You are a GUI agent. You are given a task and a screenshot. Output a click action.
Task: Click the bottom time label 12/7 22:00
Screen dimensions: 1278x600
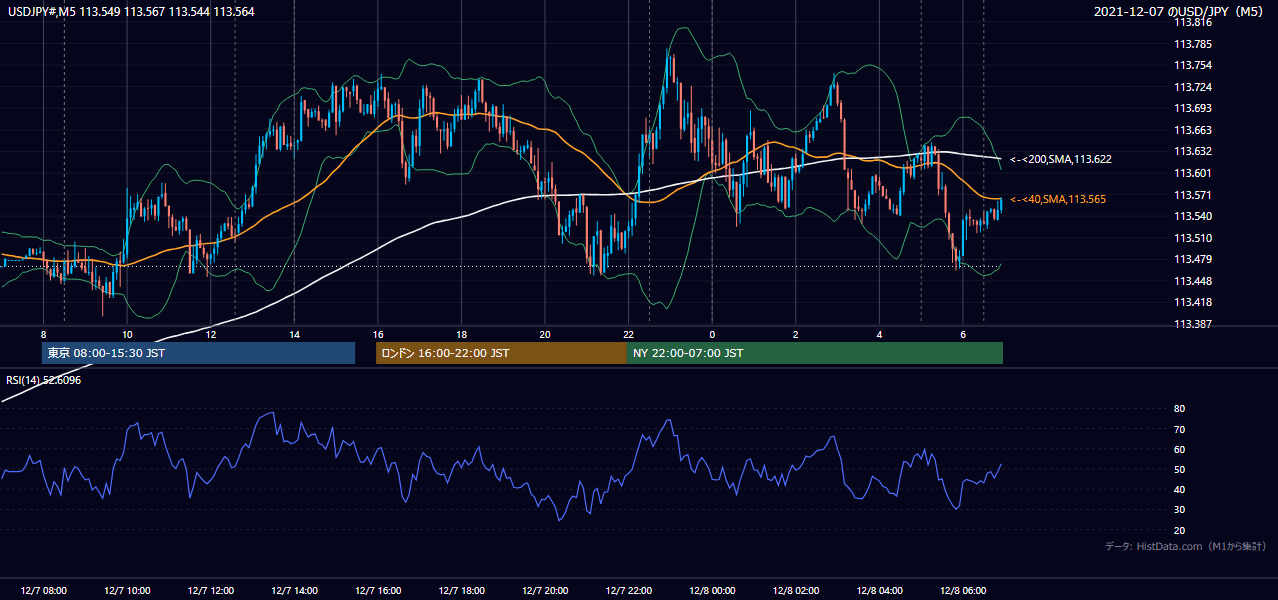coord(628,591)
